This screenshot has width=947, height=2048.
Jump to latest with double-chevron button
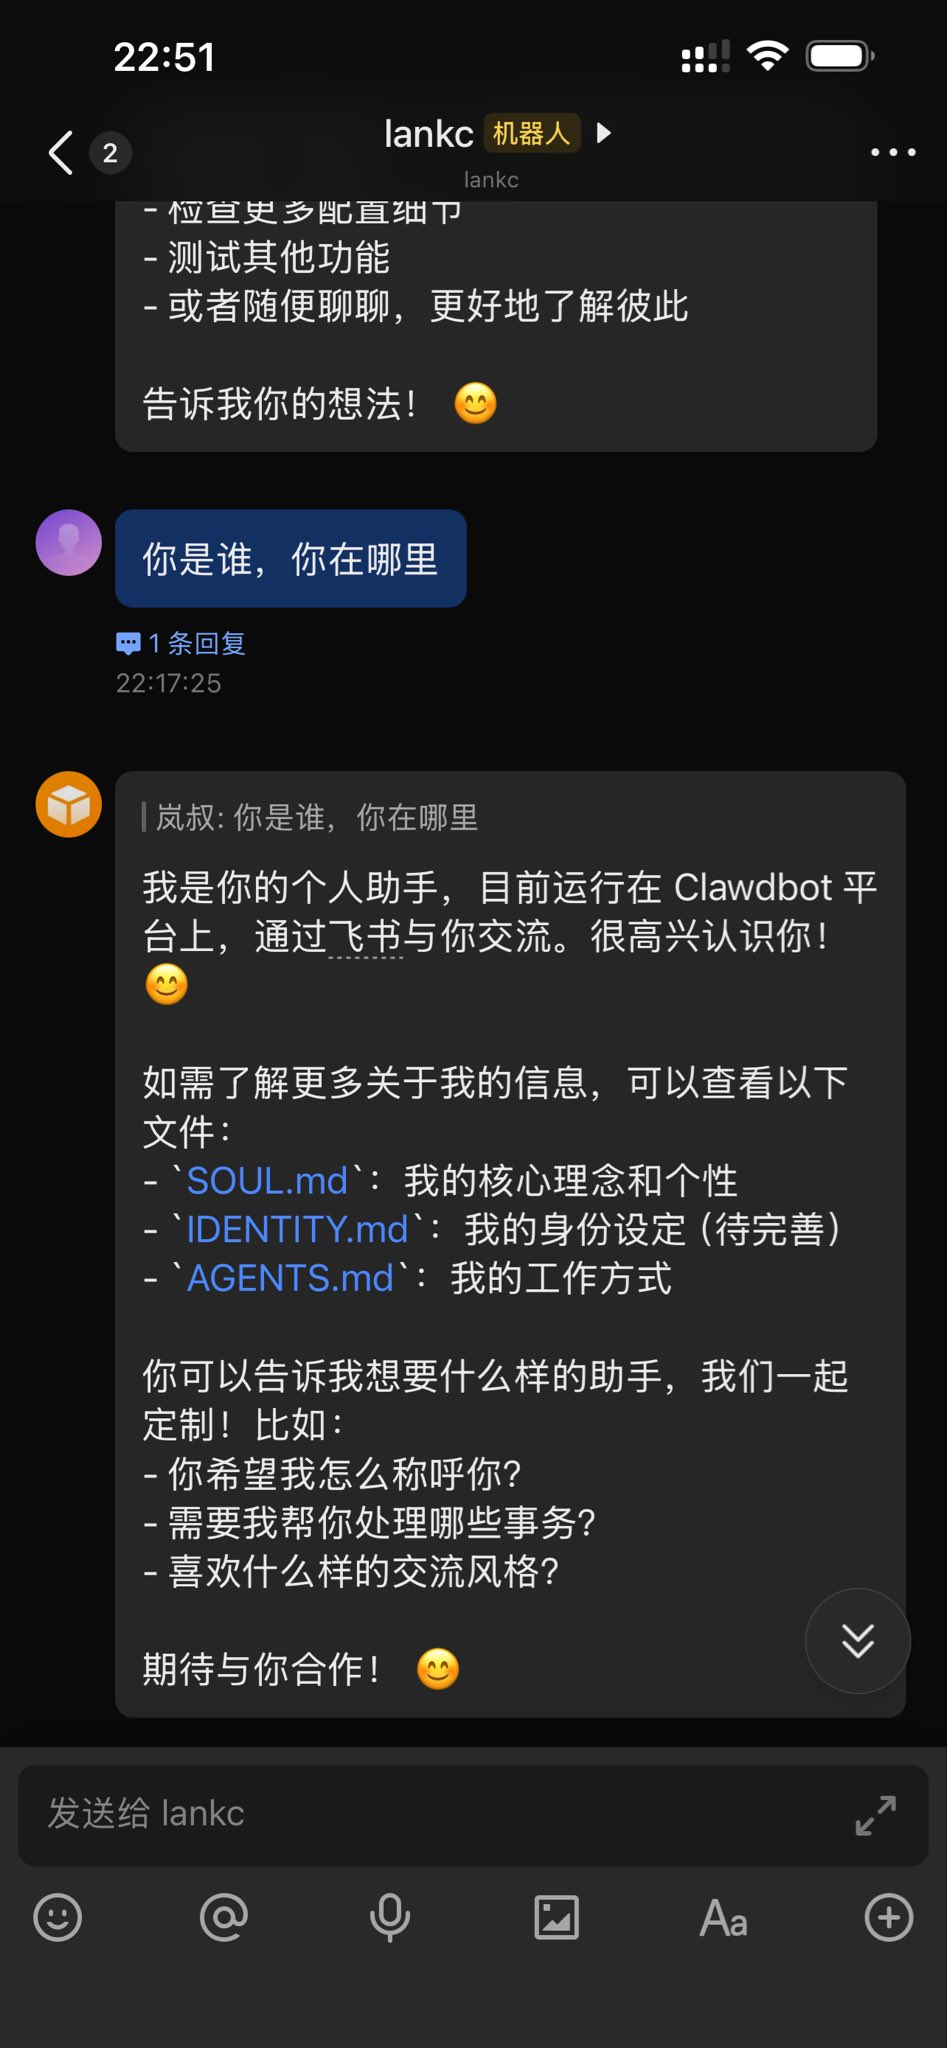point(858,1641)
